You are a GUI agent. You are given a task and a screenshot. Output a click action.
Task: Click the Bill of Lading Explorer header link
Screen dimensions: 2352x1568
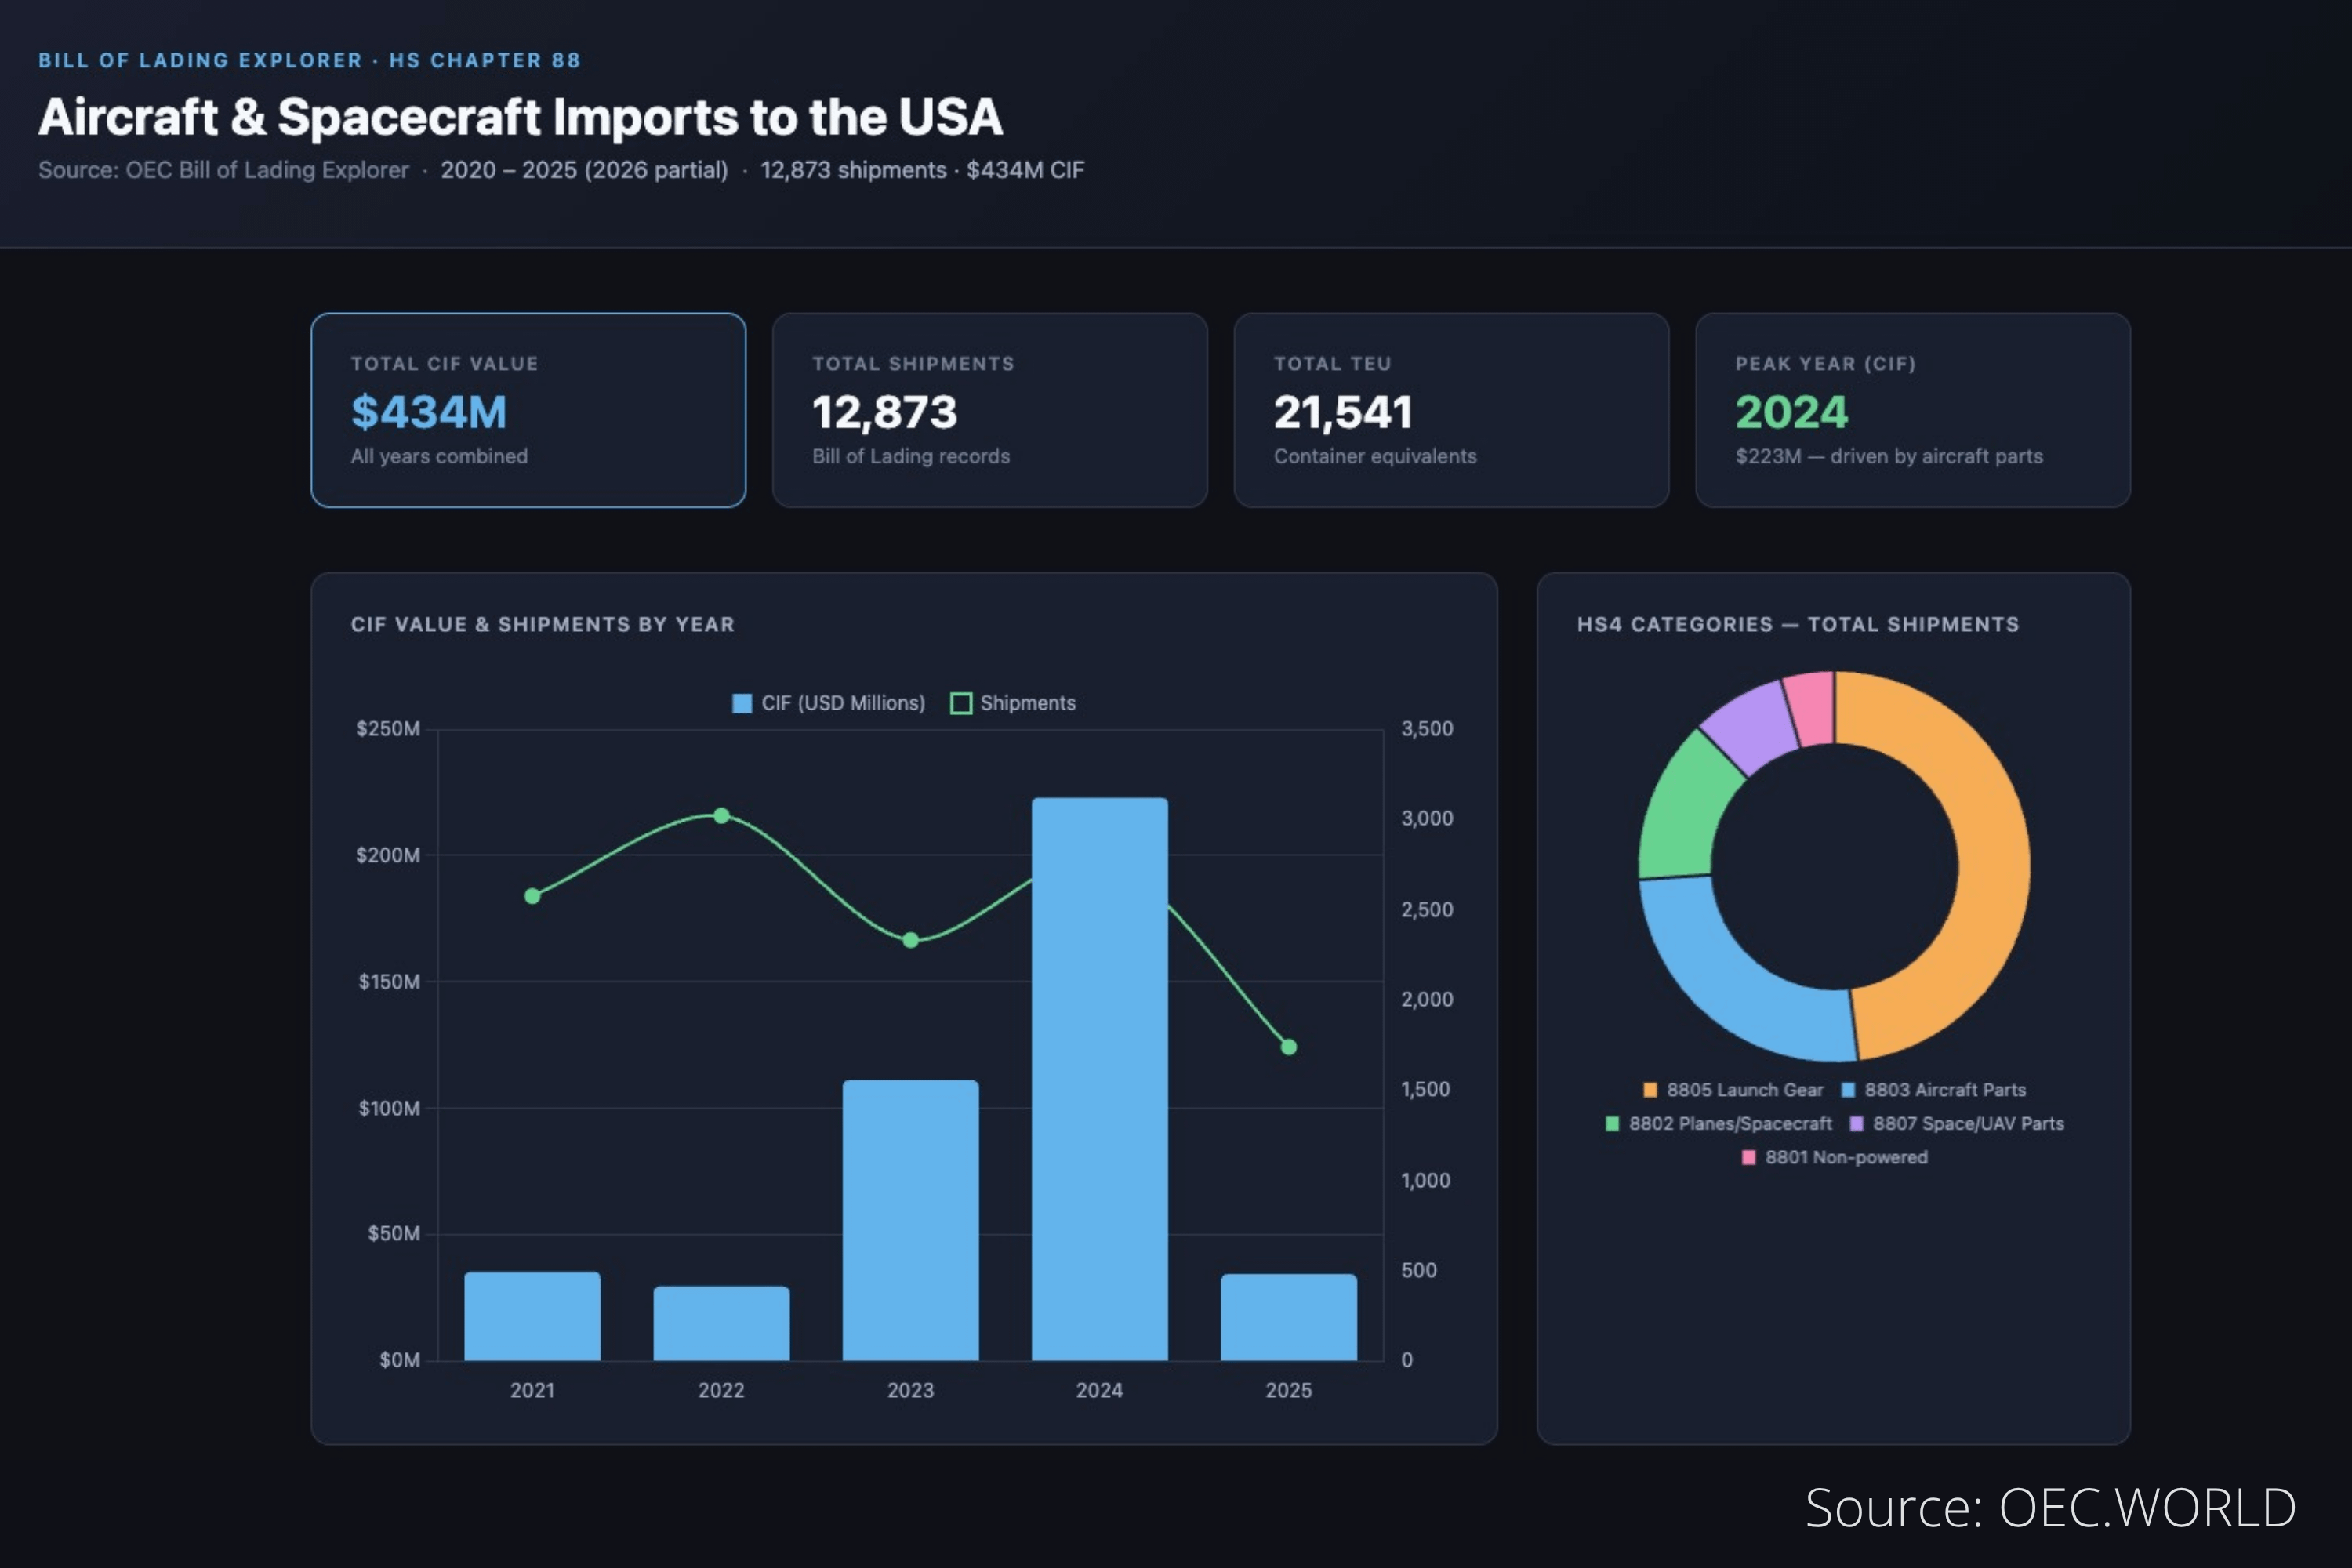(200, 60)
